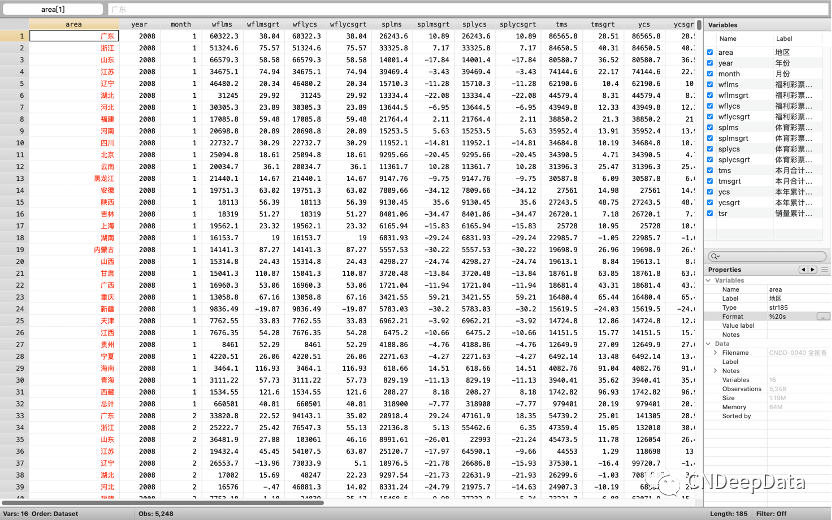Viewport: 832px width, 520px height.
Task: Toggle the tms variable checkbox
Action: coord(710,170)
